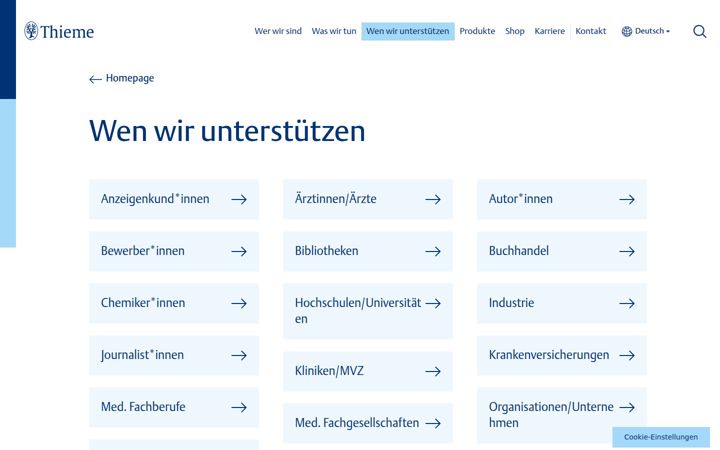Open the Karriere menu item

(x=550, y=31)
